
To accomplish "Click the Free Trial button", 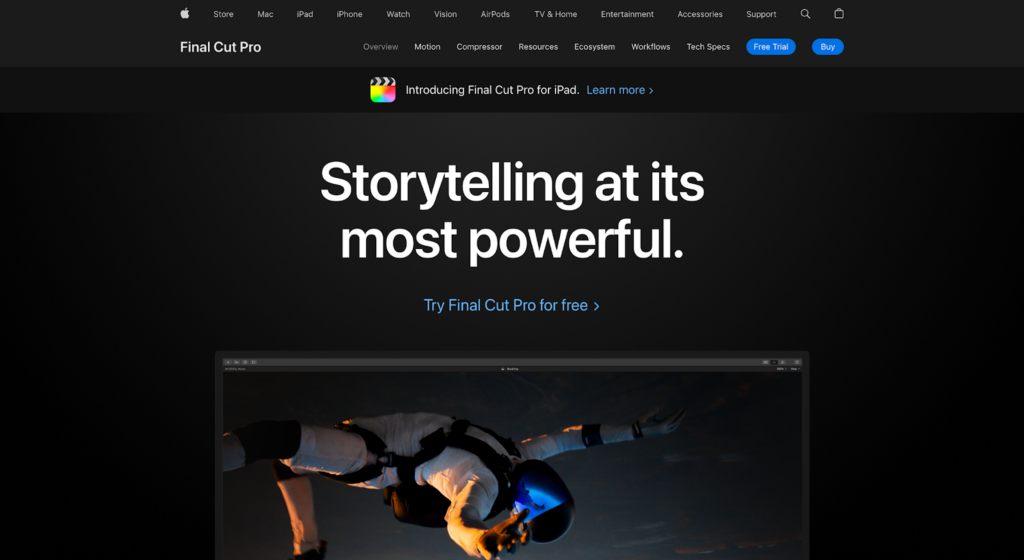I will click(x=771, y=47).
